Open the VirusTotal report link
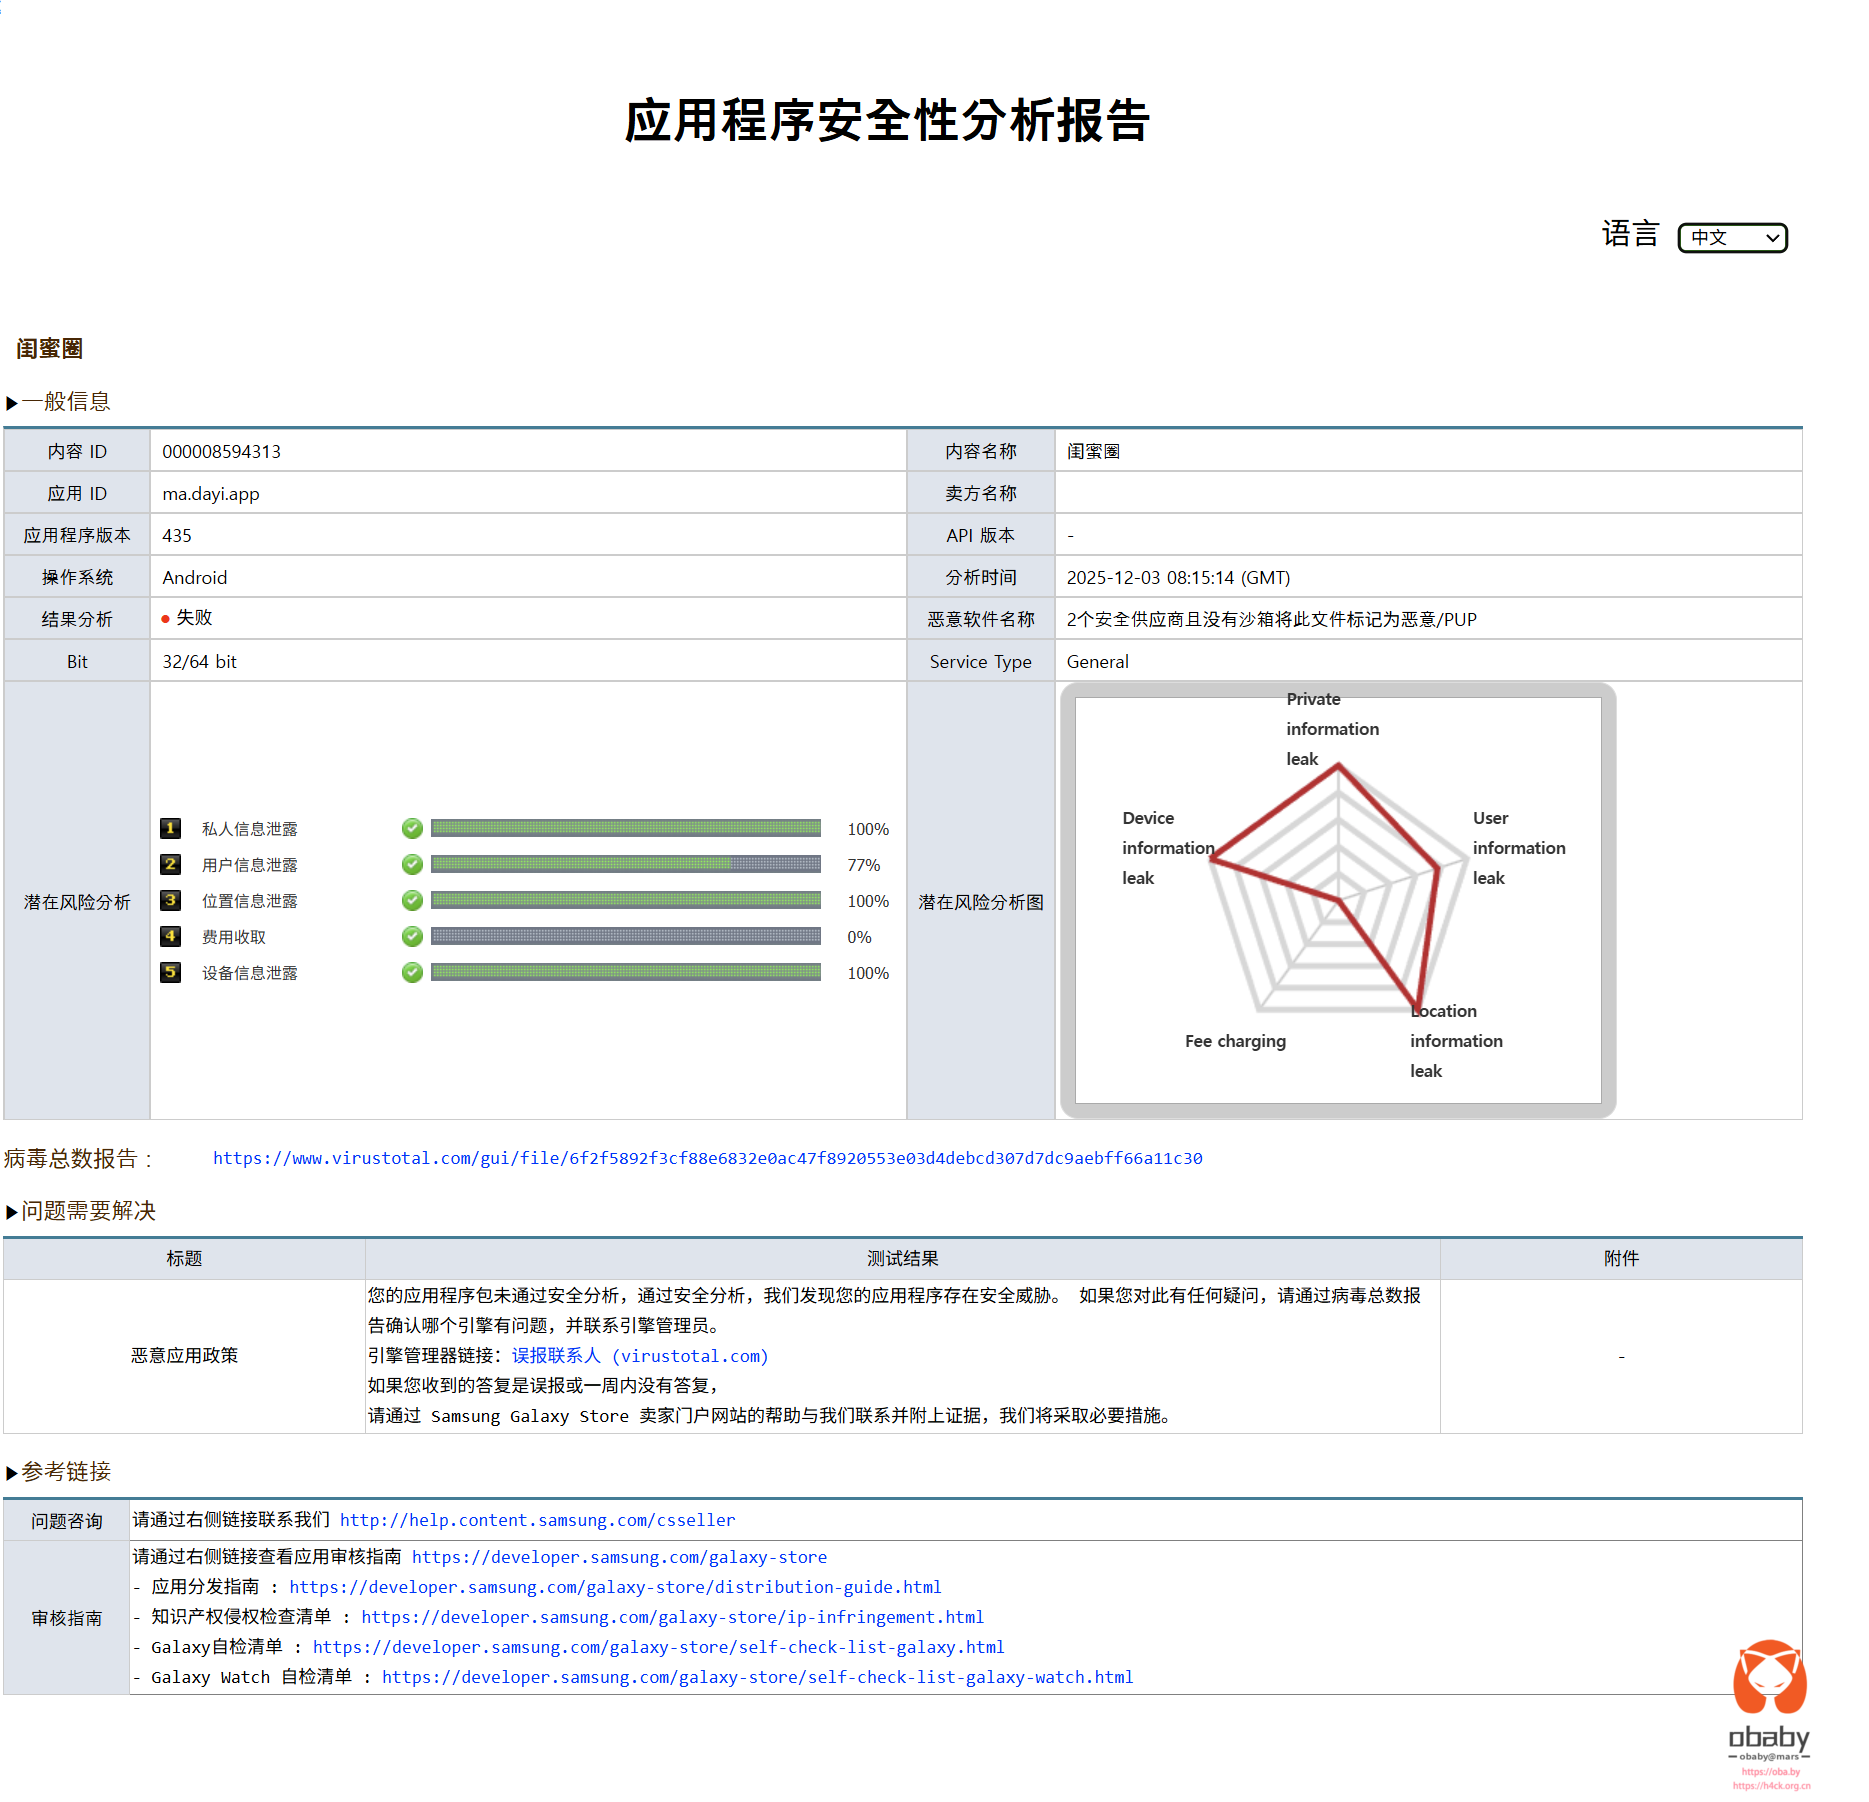1869x1802 pixels. click(707, 1158)
